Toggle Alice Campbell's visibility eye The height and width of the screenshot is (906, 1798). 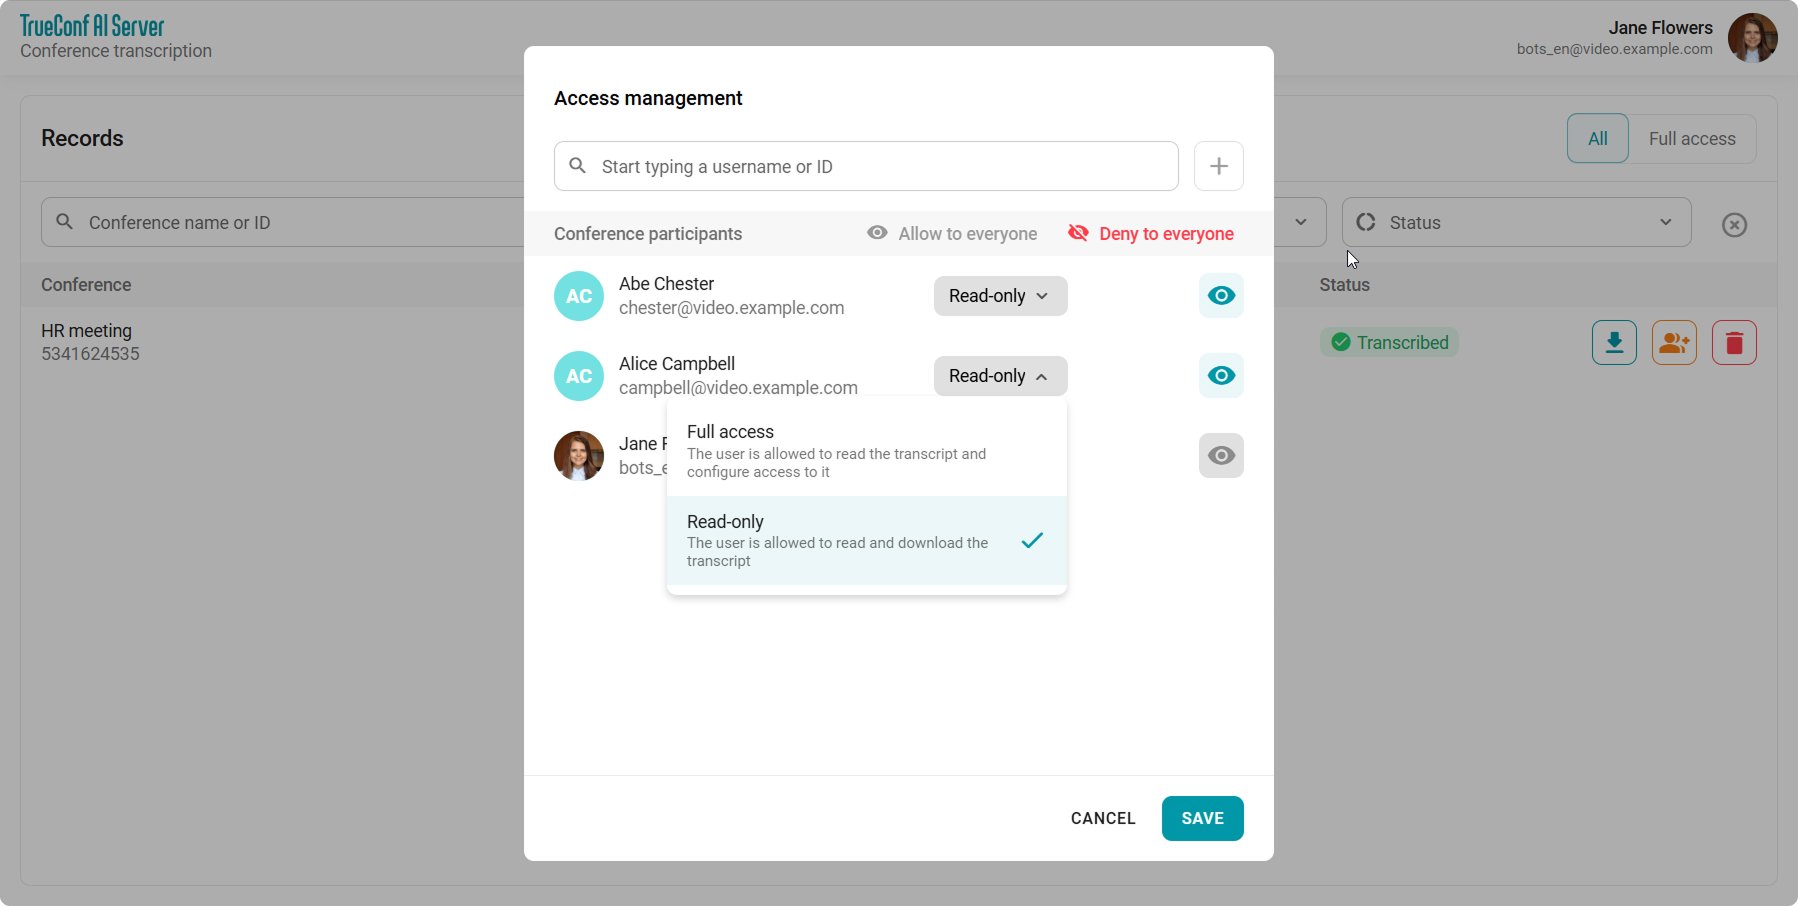click(x=1220, y=376)
